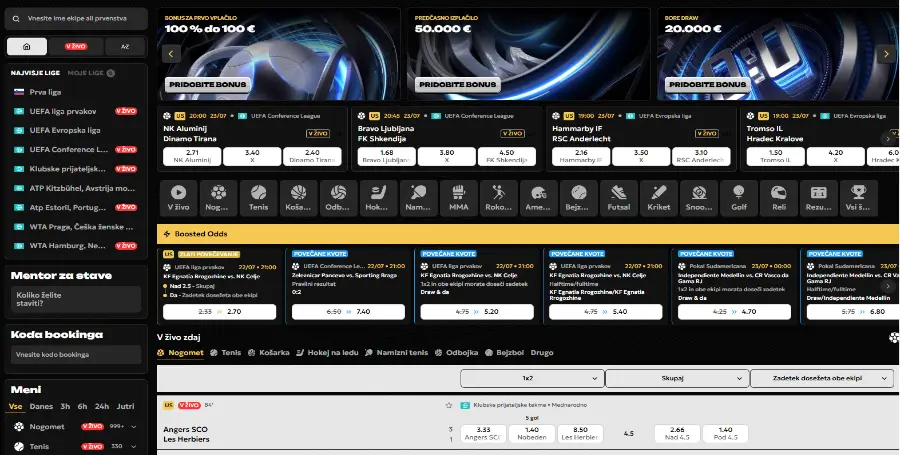Screen dimensions: 900x455
Task: Select the Snooker sport tile
Action: click(x=699, y=198)
